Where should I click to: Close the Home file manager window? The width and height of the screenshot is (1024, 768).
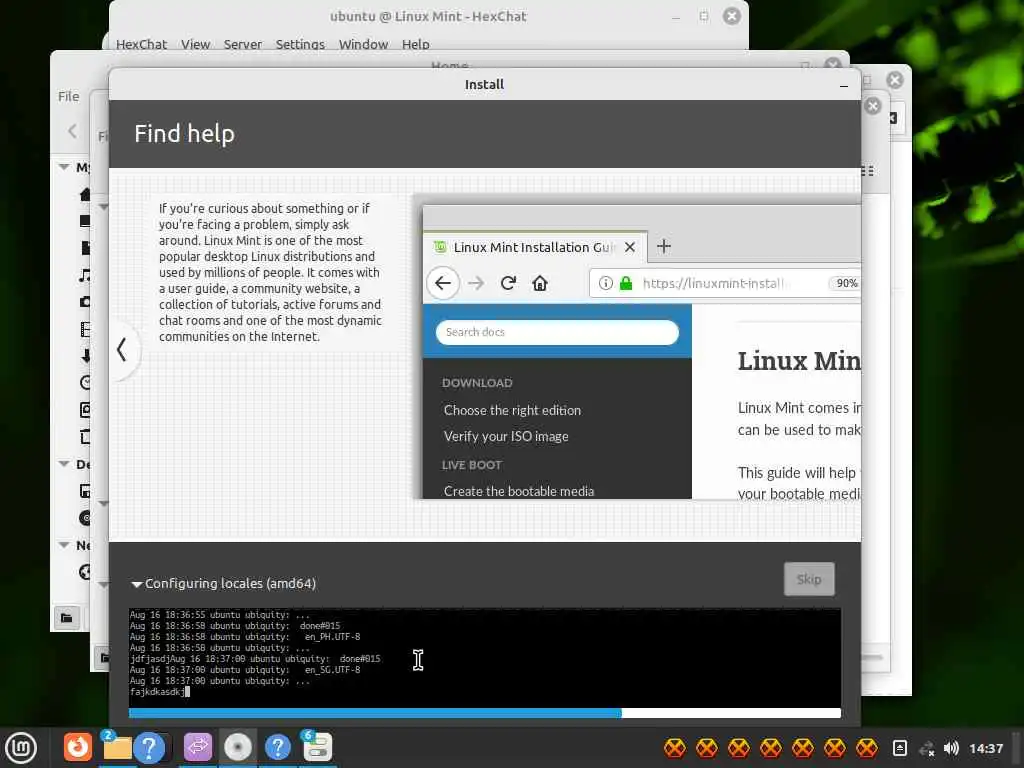pyautogui.click(x=833, y=64)
